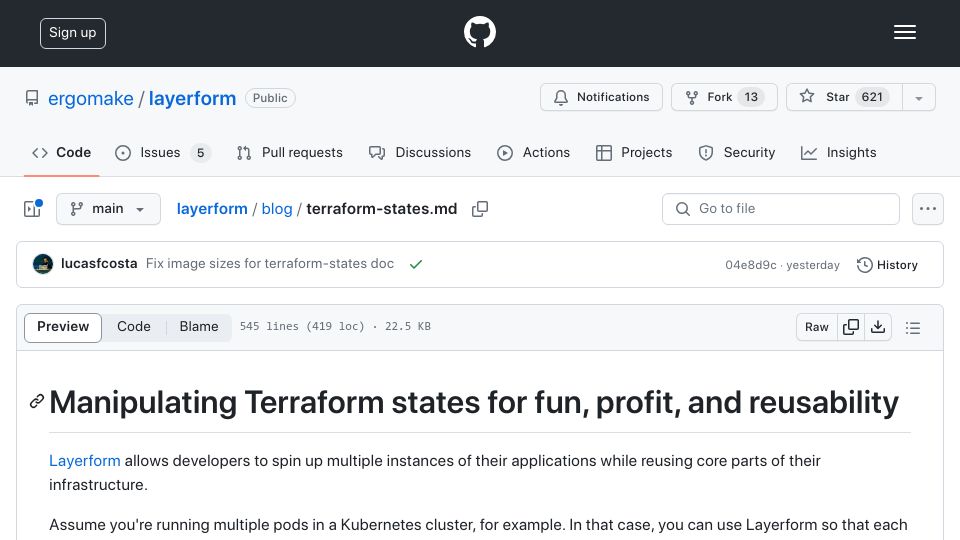This screenshot has width=960, height=540.
Task: Open the Discussions tab
Action: [420, 152]
